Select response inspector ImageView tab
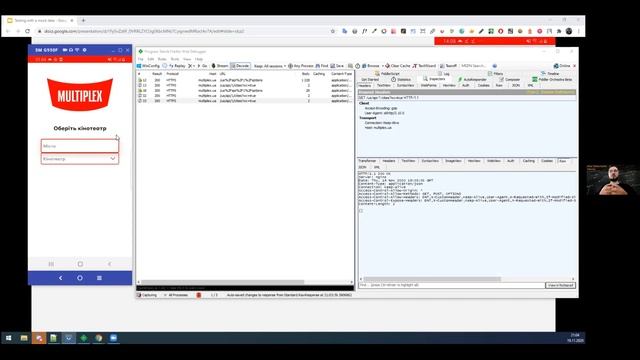 click(453, 161)
